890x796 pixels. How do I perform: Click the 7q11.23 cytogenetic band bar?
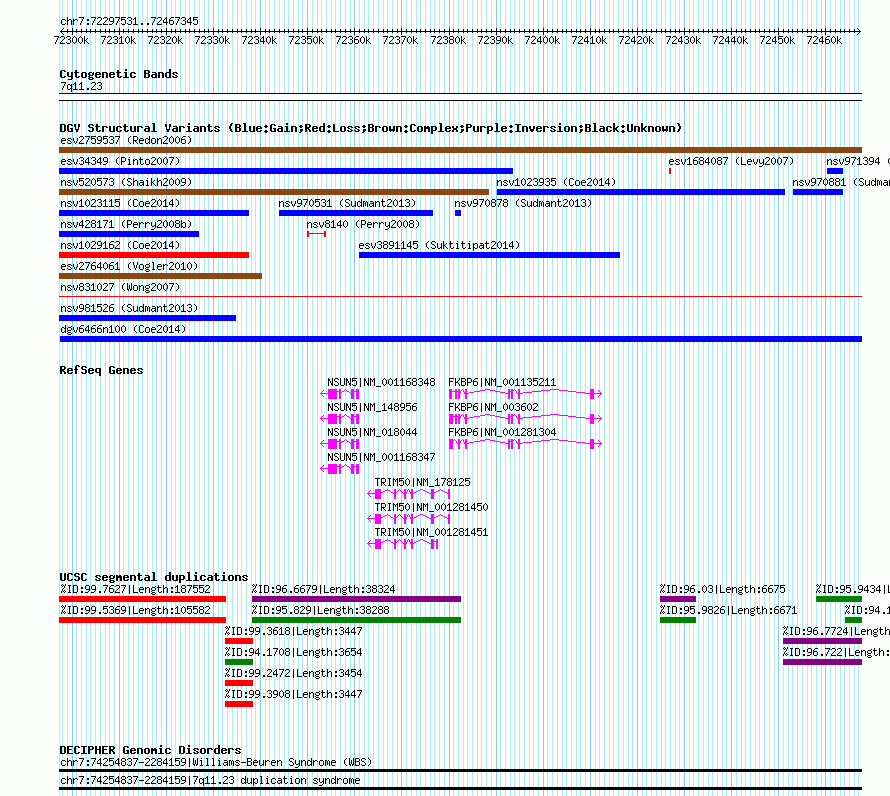(x=460, y=97)
